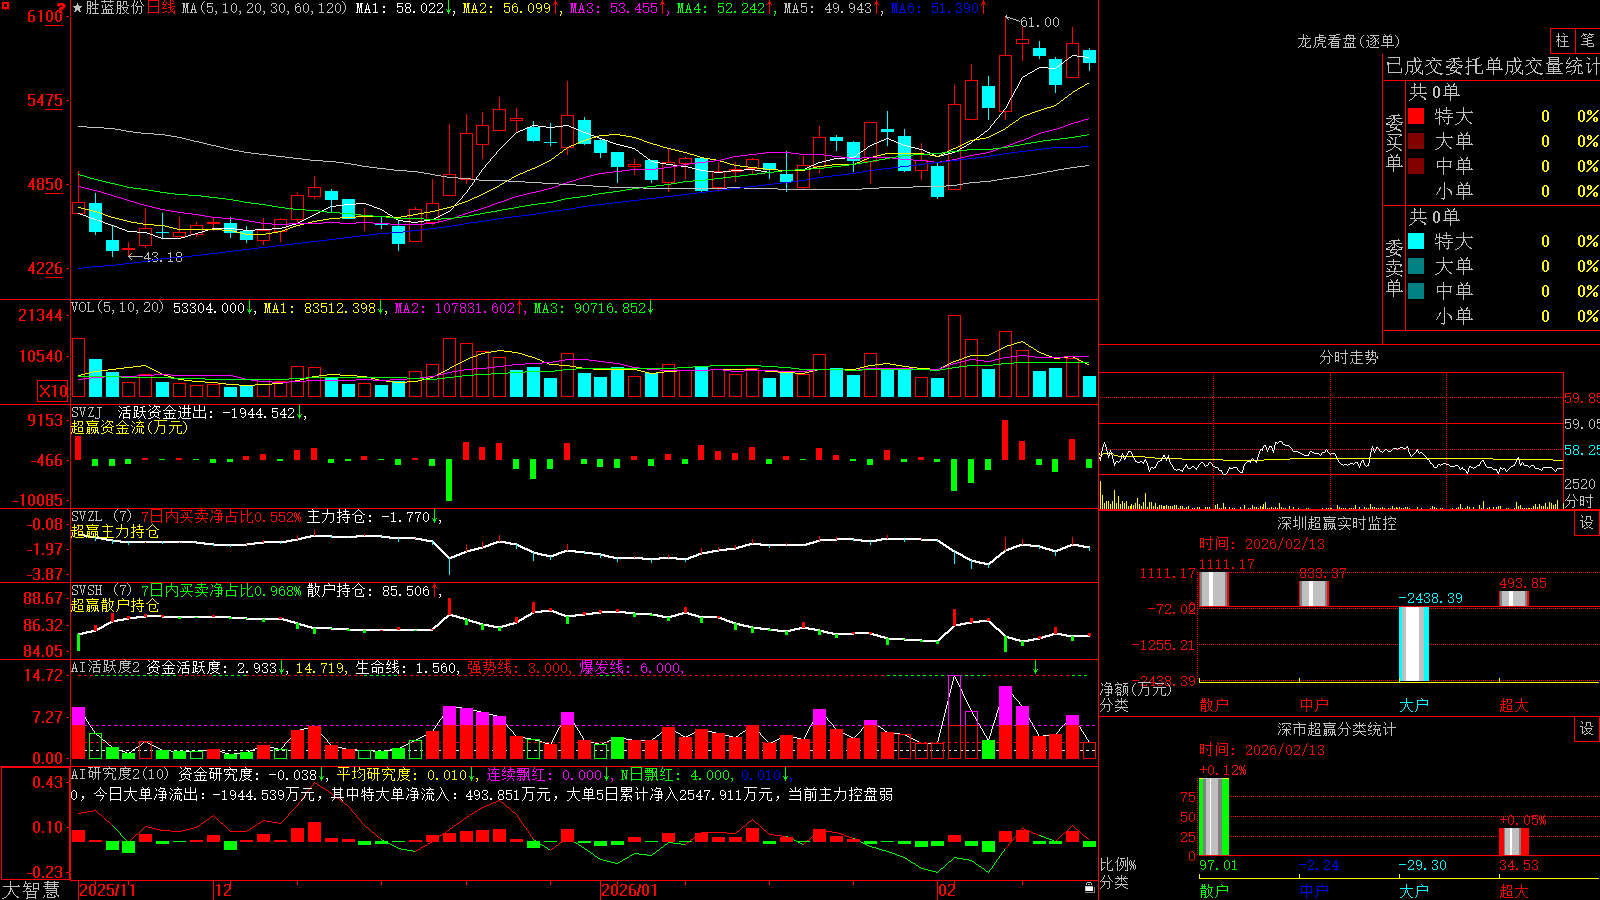Click the green down arrow in the AI活跃度2 panel

click(1035, 668)
